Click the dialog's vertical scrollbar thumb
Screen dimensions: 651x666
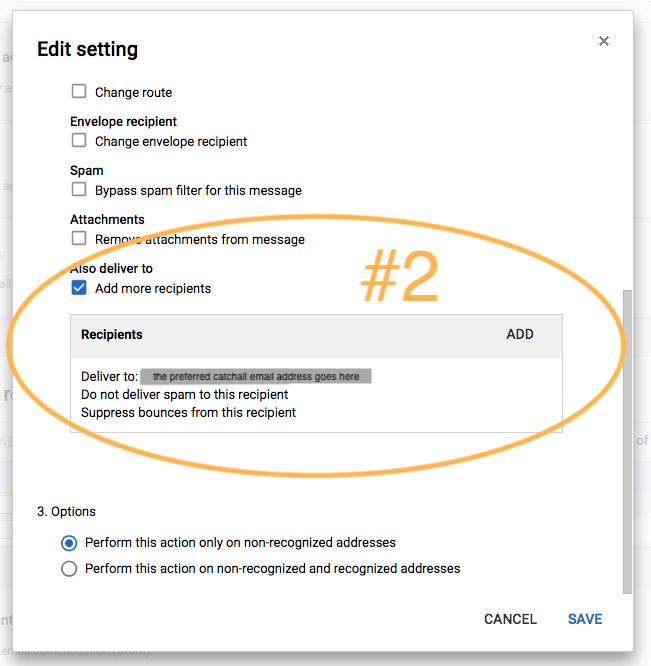tap(627, 442)
